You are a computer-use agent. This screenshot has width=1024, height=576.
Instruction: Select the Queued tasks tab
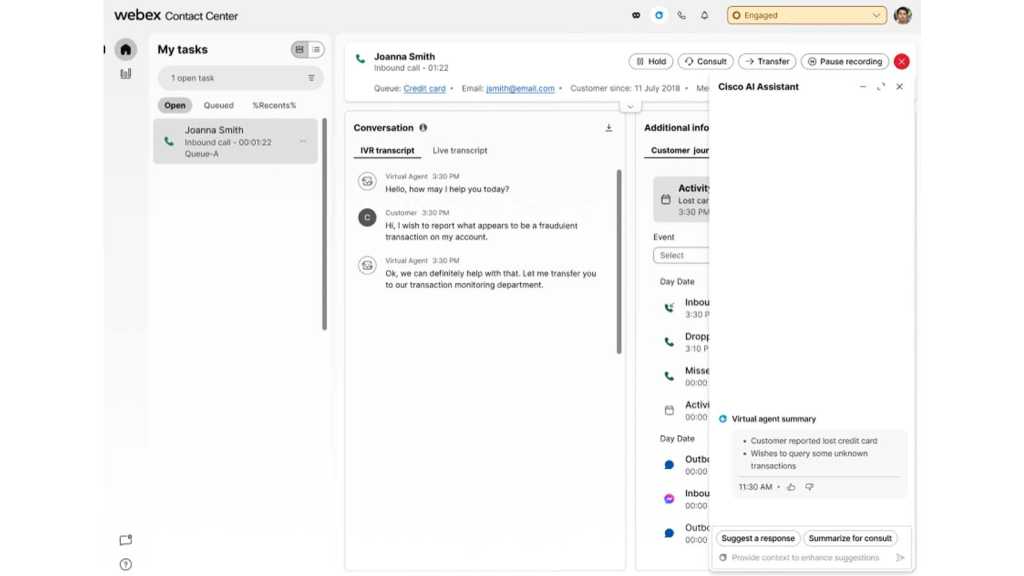(x=218, y=105)
